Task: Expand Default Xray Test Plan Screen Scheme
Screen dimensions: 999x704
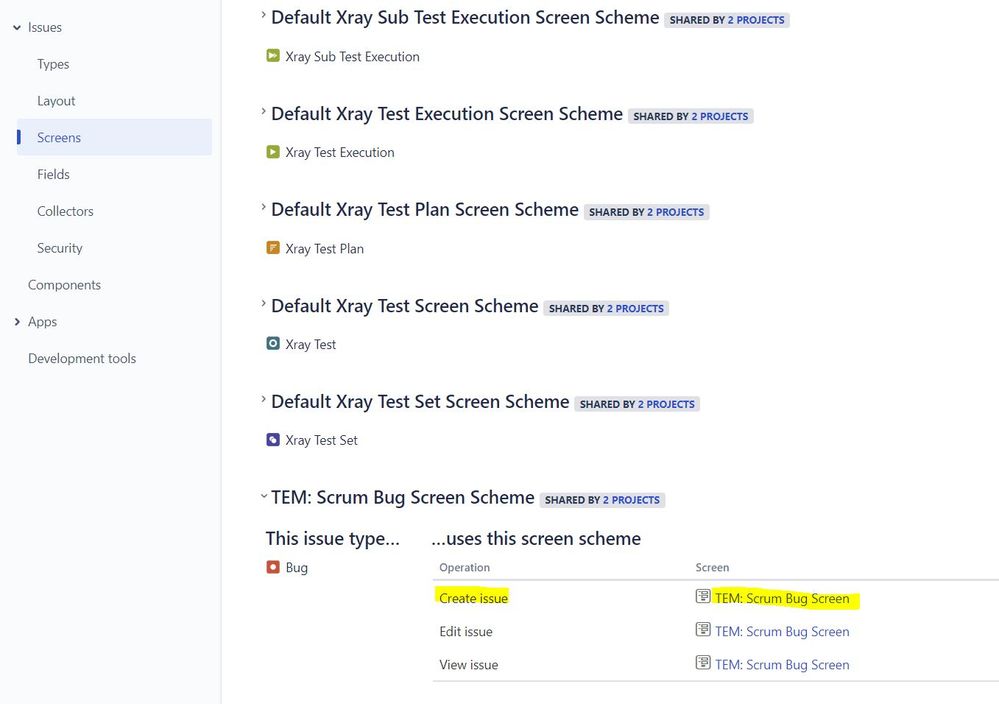Action: tap(263, 207)
